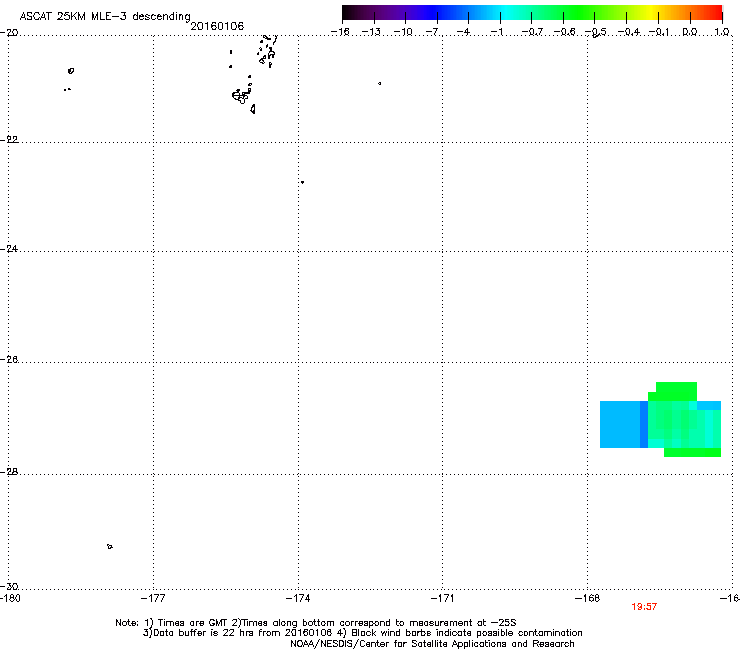This screenshot has width=740, height=650.
Task: Click the latitude axis label -24
Action: (x=10, y=249)
